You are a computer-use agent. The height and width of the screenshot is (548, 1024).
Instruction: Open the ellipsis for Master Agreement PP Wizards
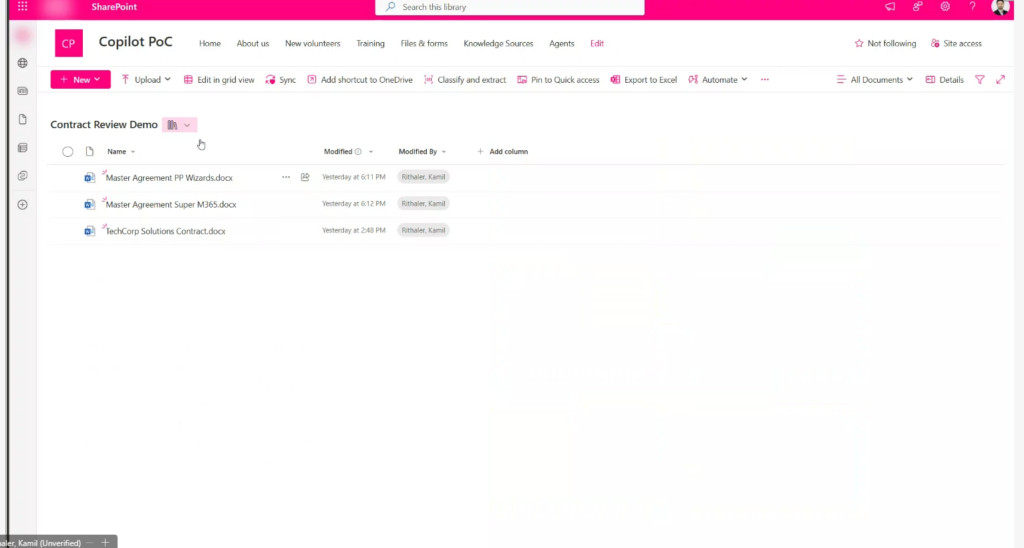click(286, 177)
